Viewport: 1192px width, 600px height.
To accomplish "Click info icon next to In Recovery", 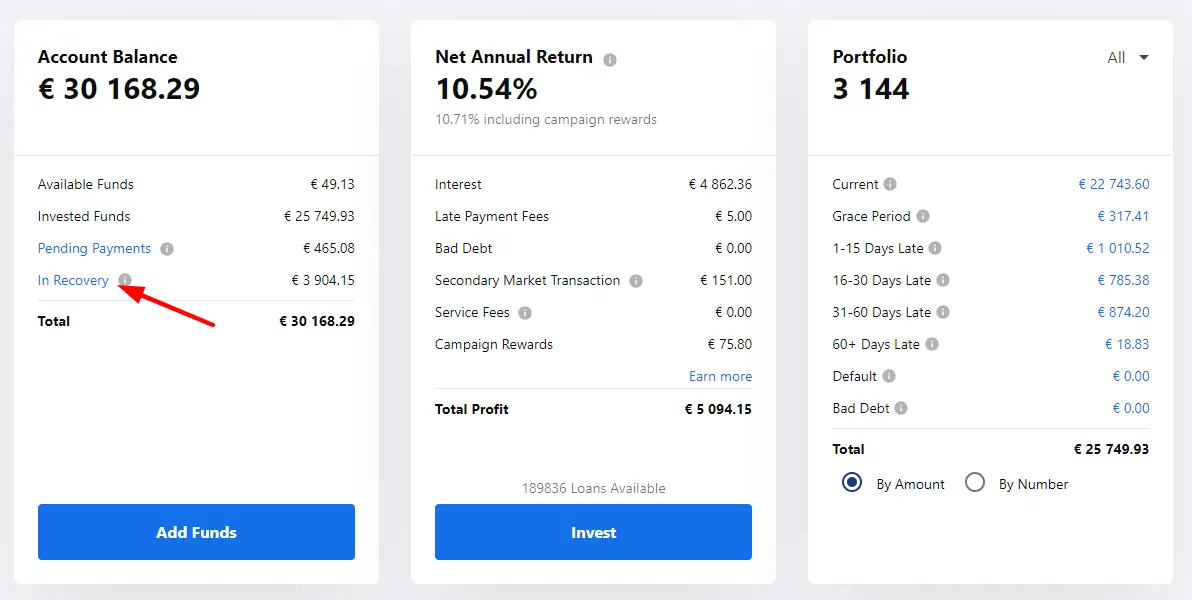I will (125, 280).
